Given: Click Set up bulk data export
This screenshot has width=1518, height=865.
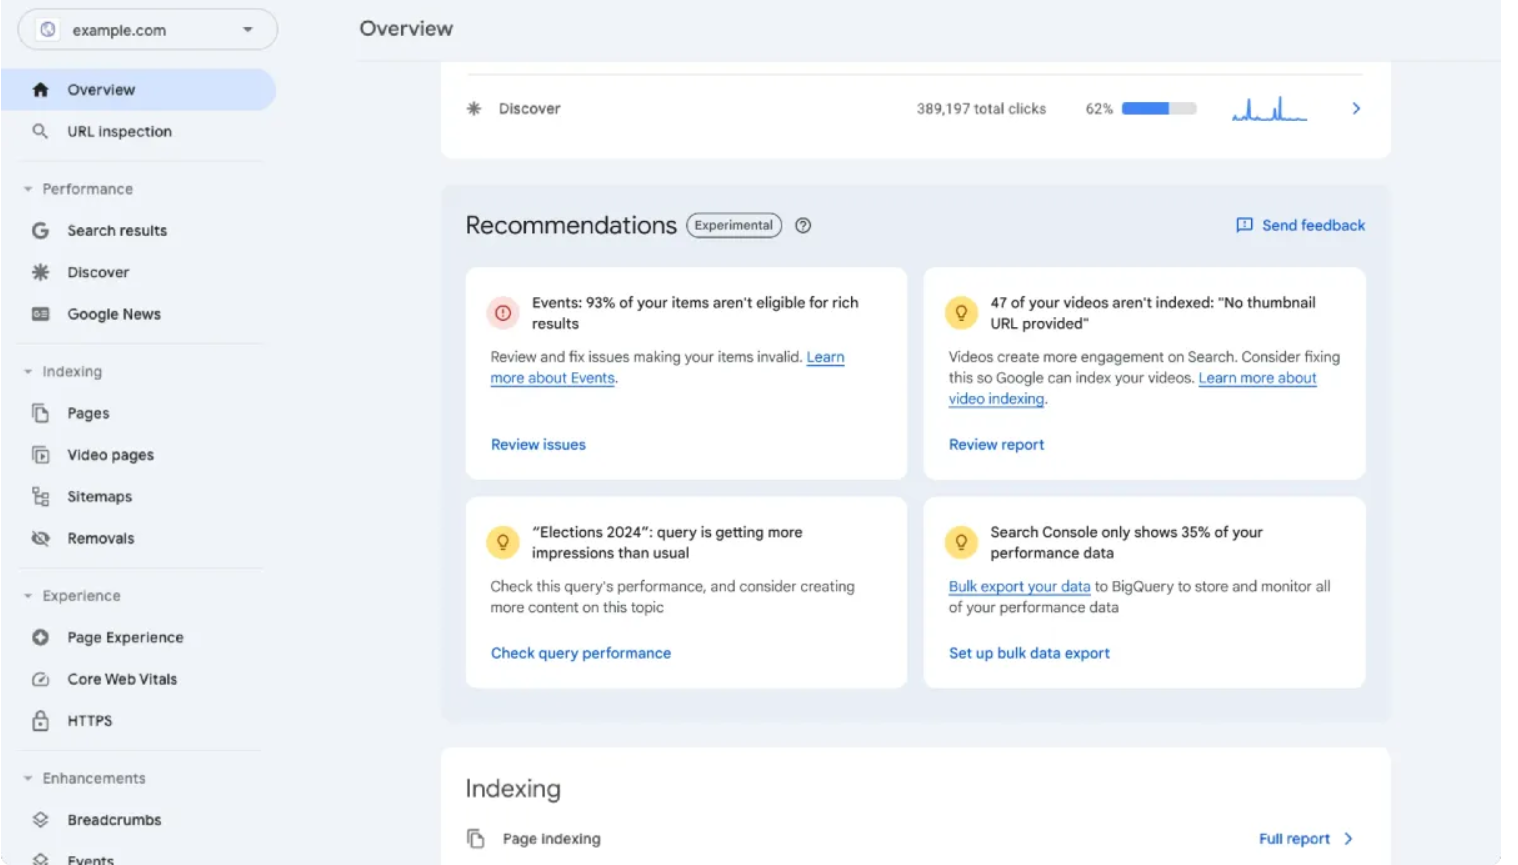Looking at the screenshot, I should coord(1029,653).
